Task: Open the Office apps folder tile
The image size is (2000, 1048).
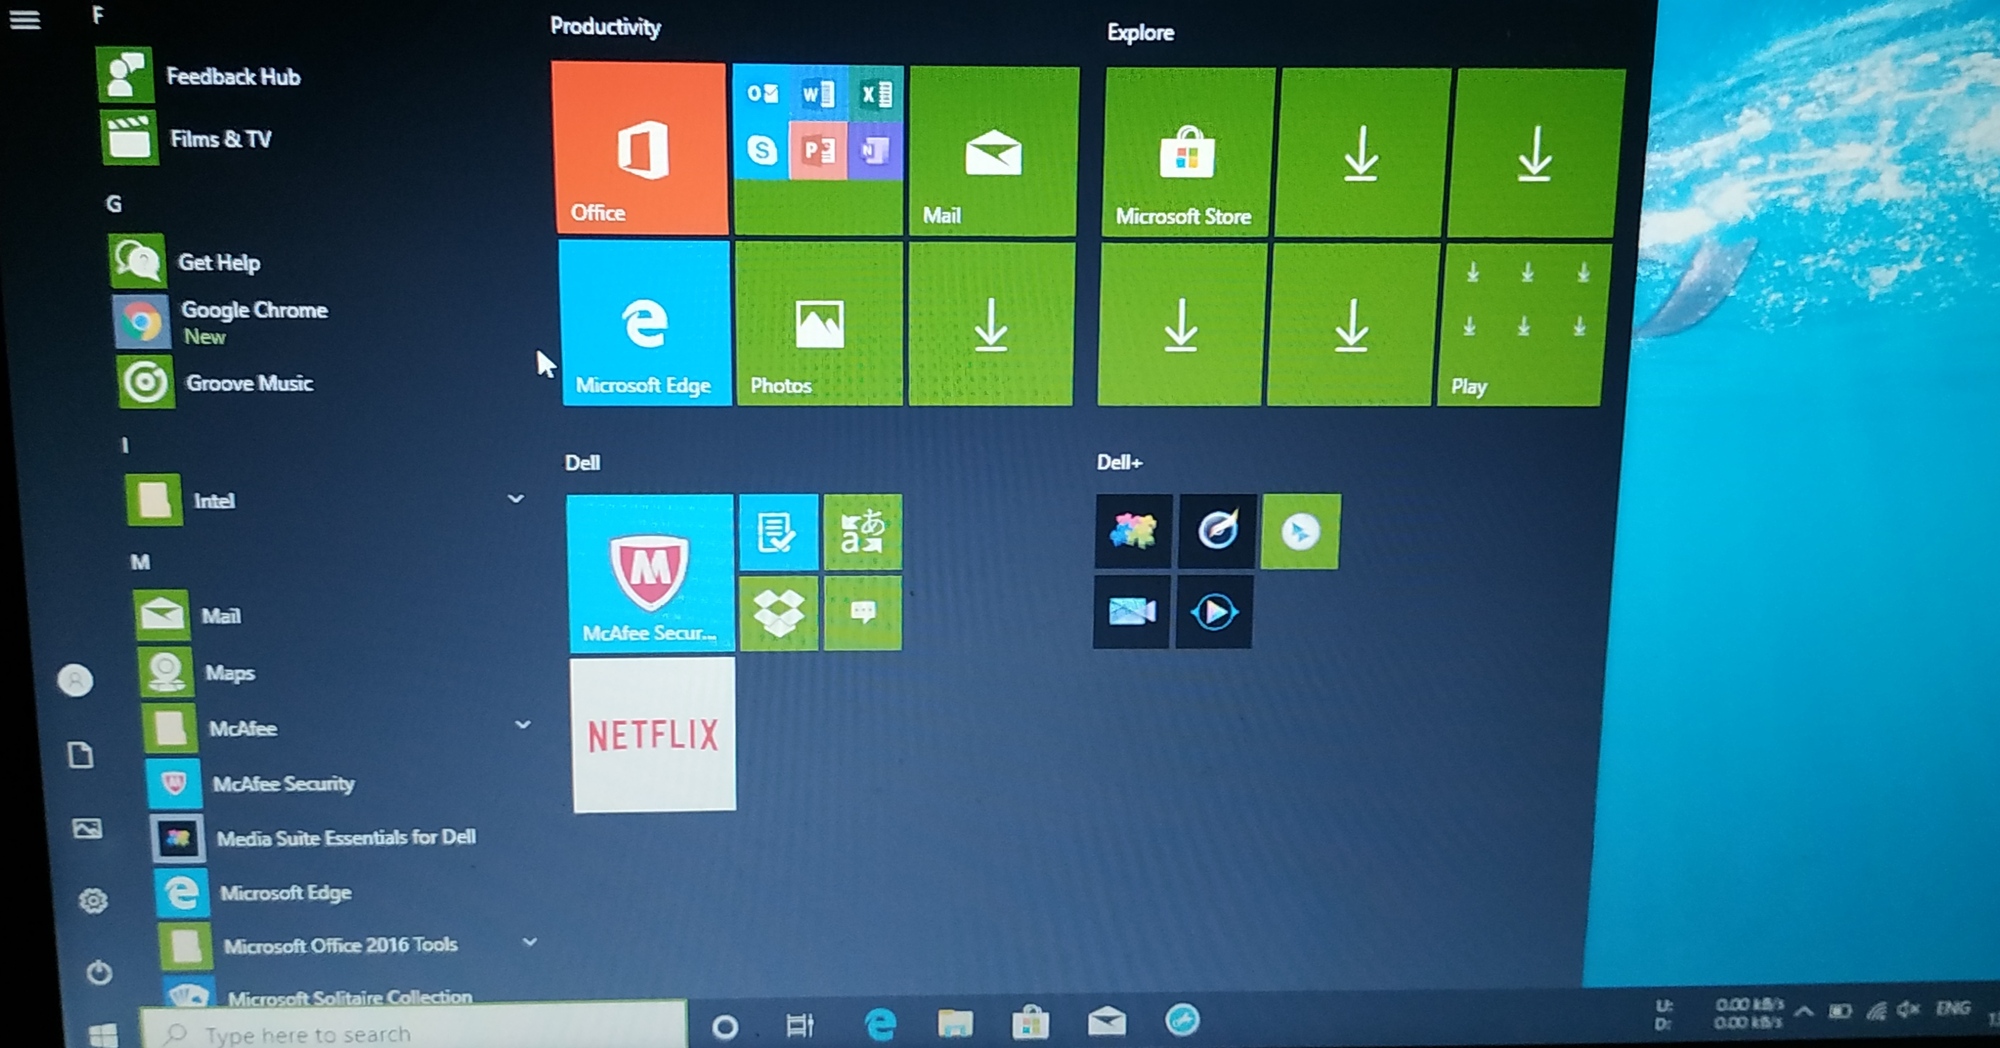Action: [x=818, y=150]
